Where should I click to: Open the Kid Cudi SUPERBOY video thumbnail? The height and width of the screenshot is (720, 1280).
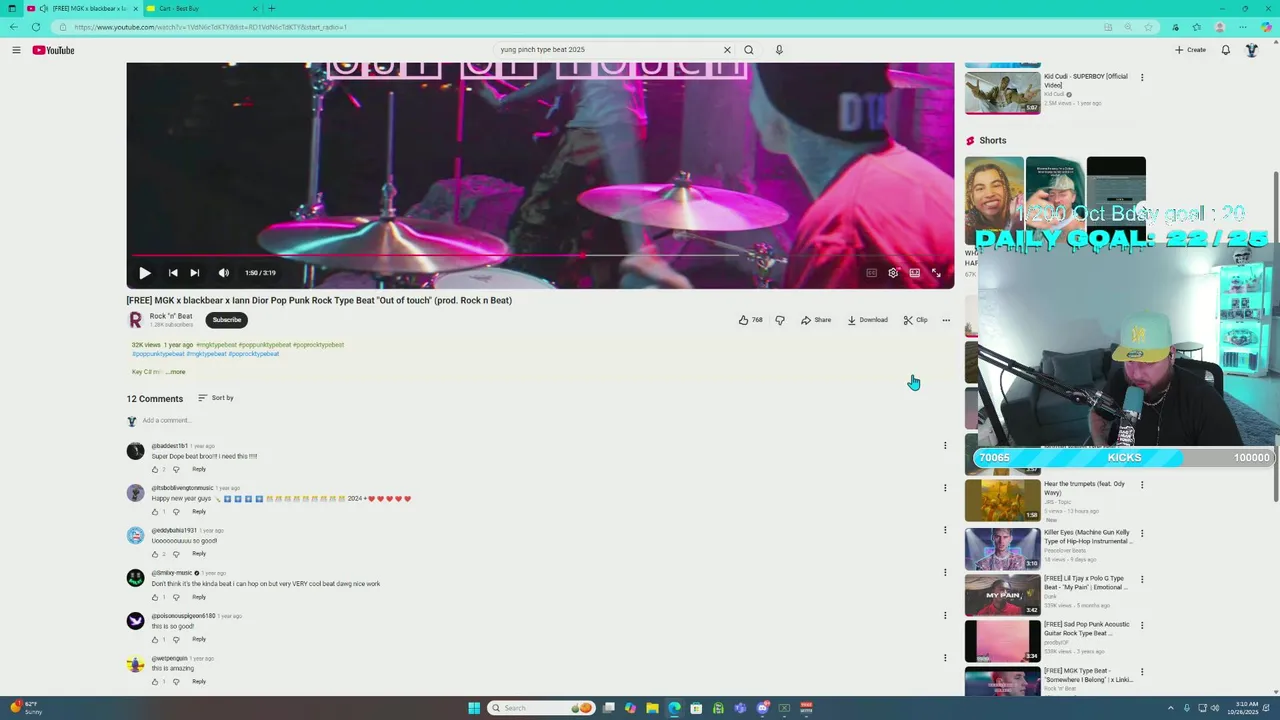[x=1002, y=93]
